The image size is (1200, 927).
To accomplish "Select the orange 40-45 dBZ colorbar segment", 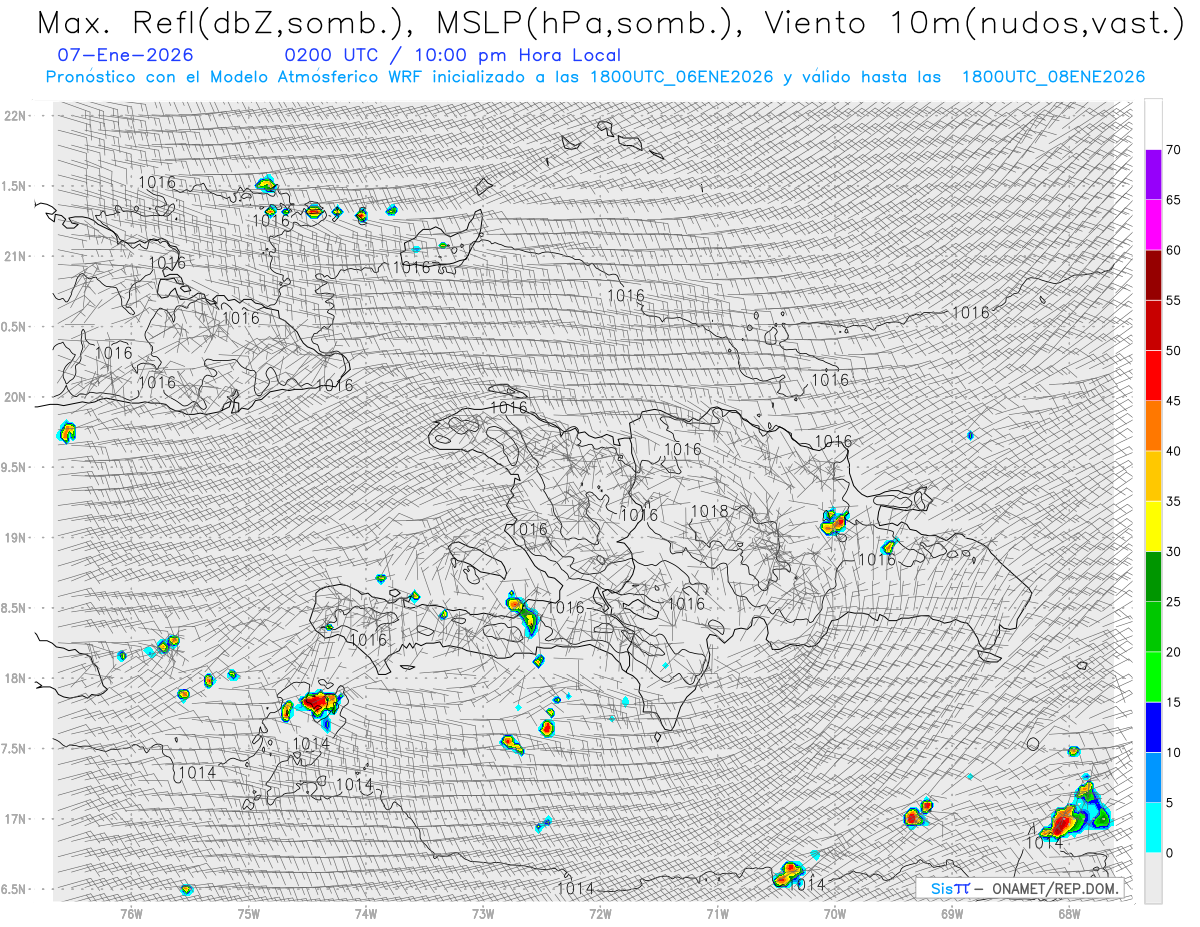I will 1153,426.
